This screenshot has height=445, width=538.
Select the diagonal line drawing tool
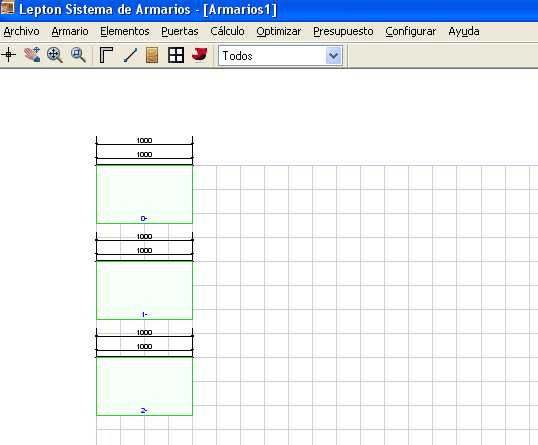pos(130,55)
